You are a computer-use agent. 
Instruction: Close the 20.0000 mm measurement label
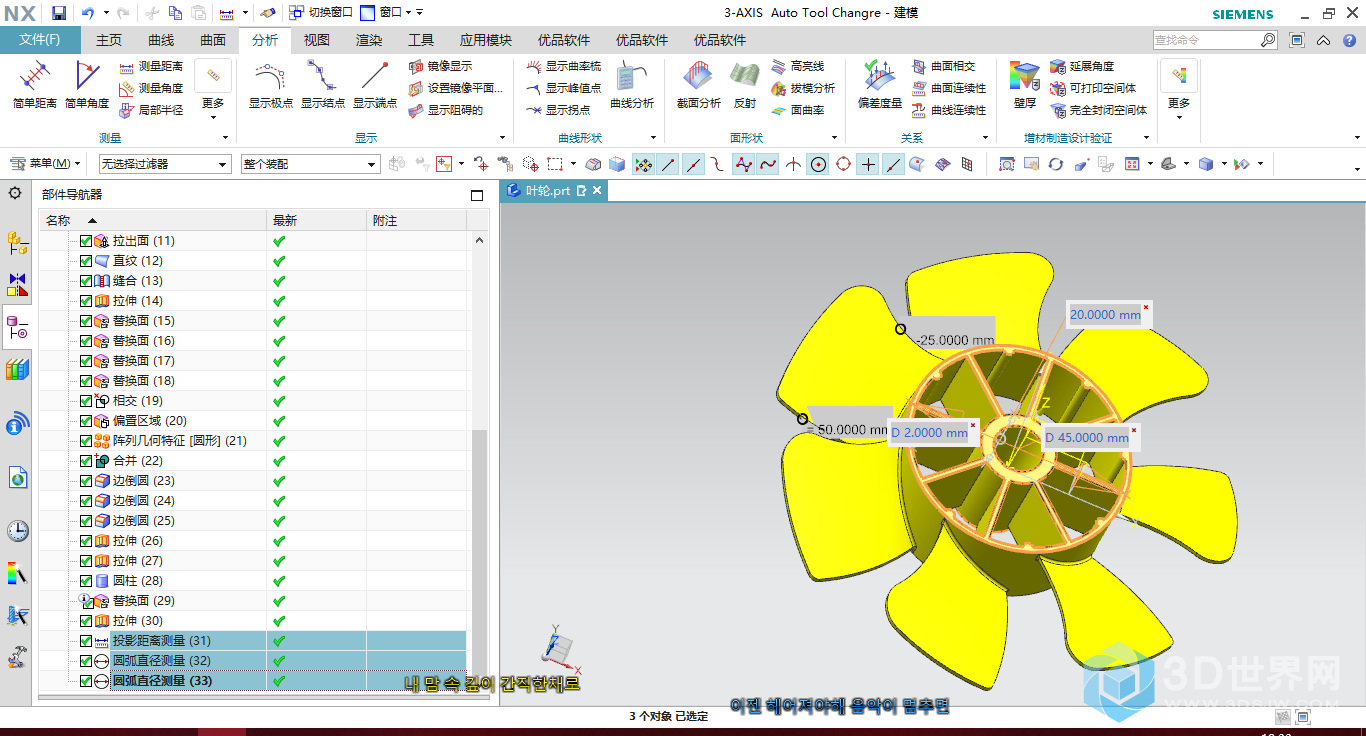(1146, 307)
